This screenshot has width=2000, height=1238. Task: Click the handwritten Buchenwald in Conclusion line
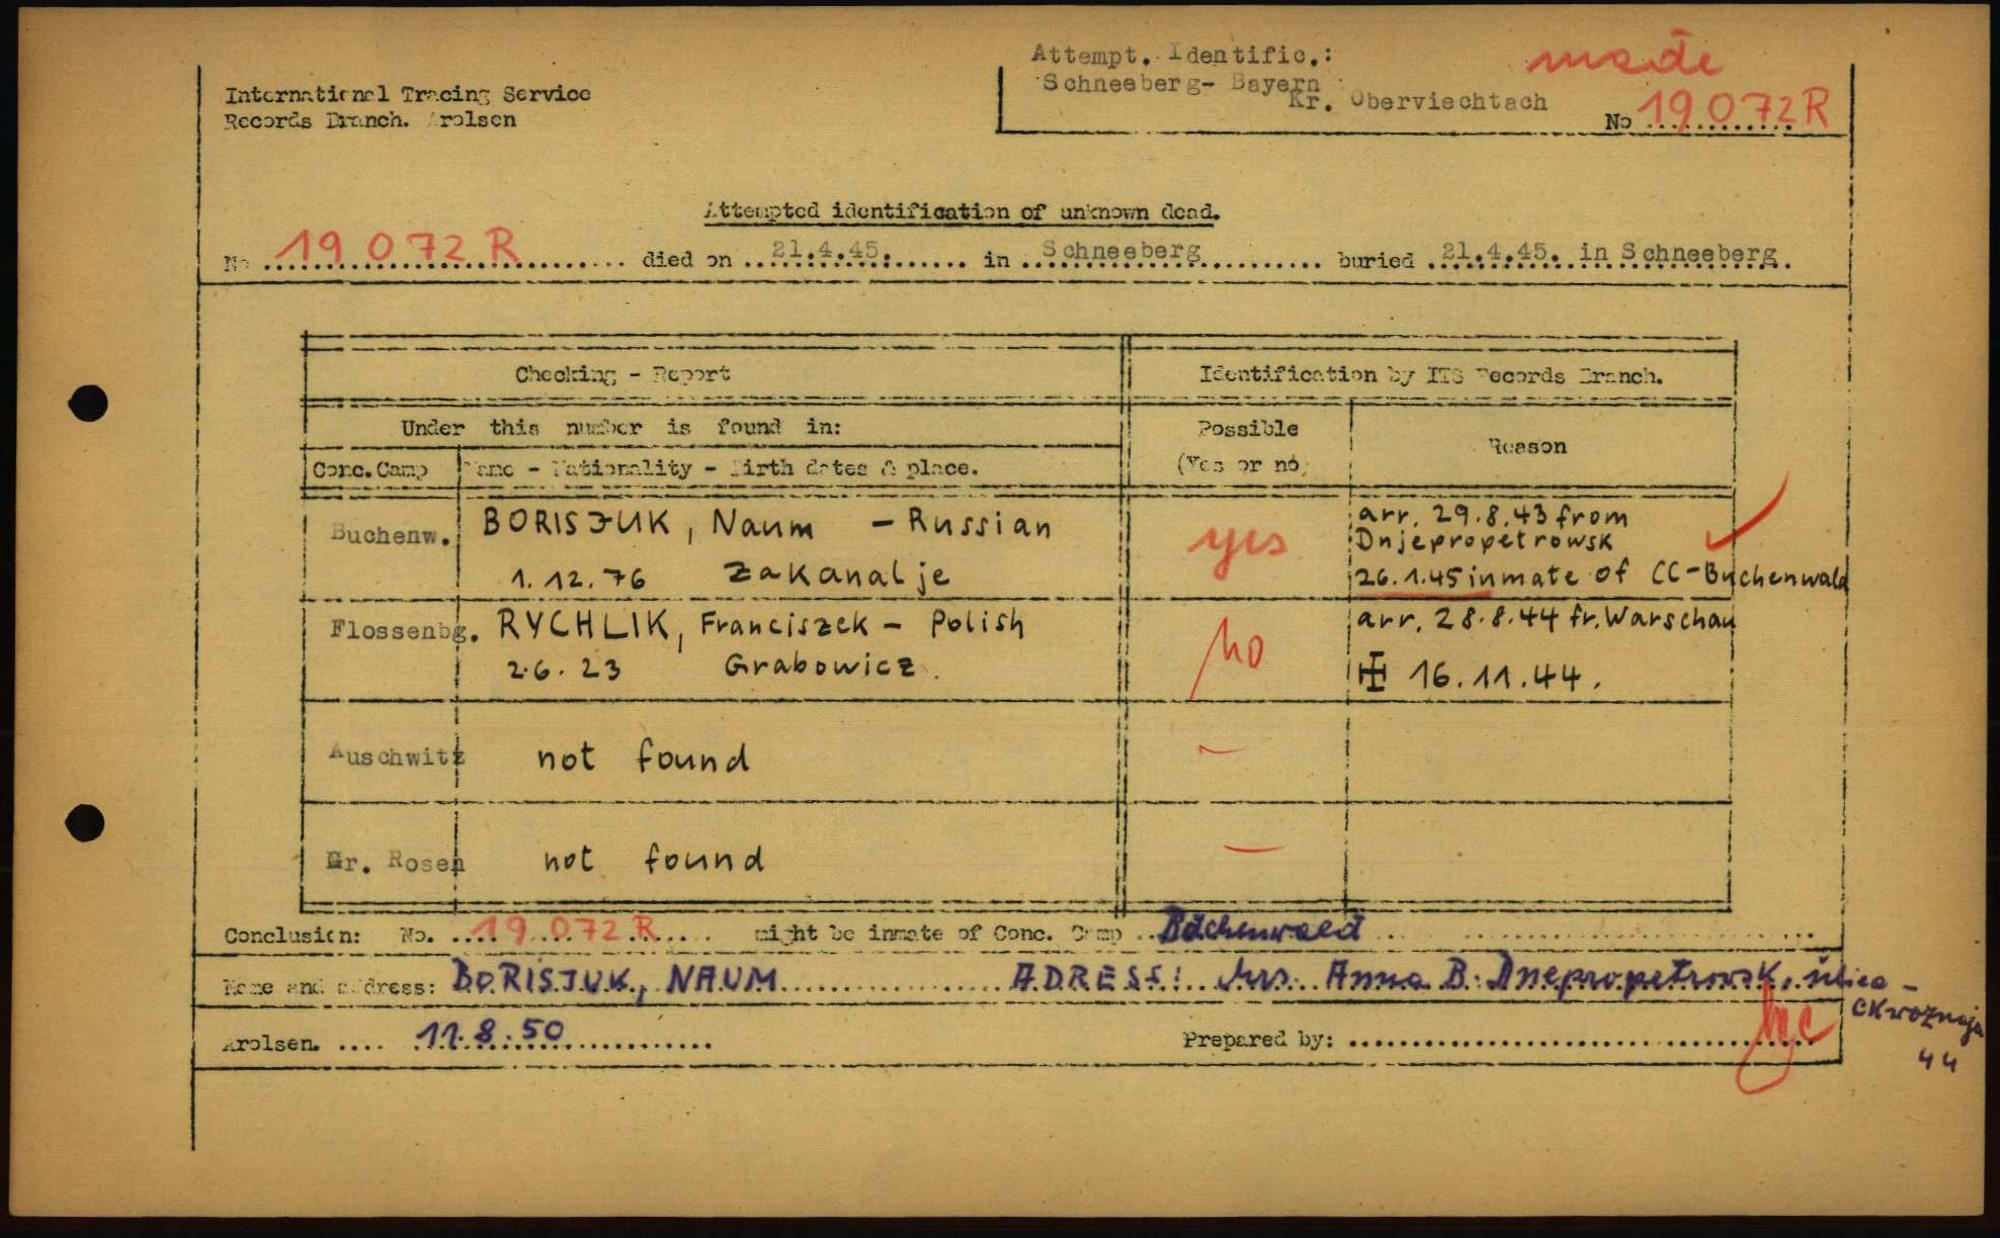click(1261, 928)
